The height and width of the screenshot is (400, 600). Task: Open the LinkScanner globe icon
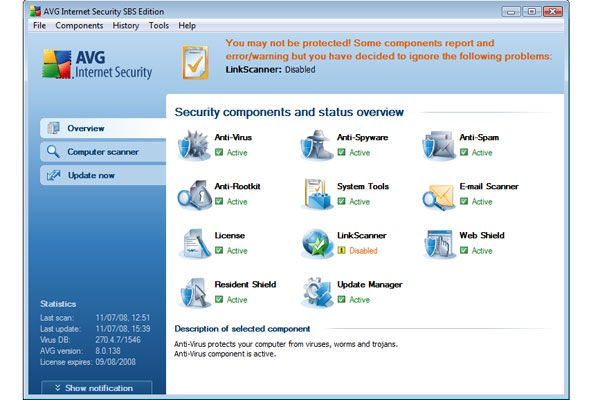pyautogui.click(x=317, y=243)
